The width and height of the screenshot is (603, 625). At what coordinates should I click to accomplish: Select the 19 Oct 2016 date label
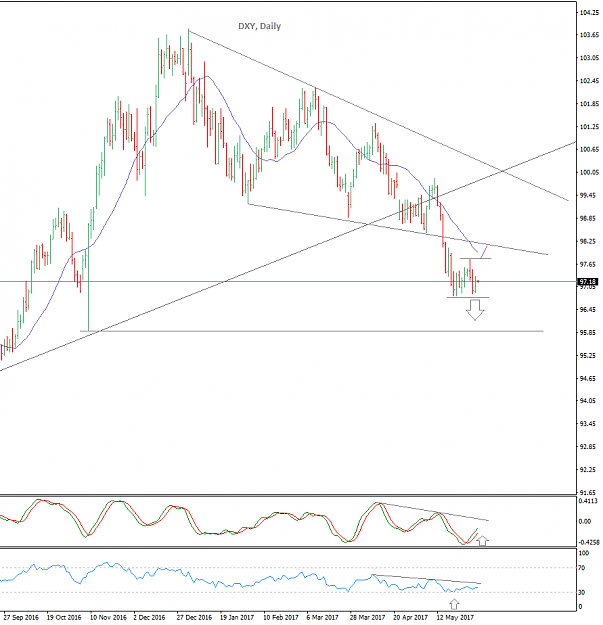[64, 617]
